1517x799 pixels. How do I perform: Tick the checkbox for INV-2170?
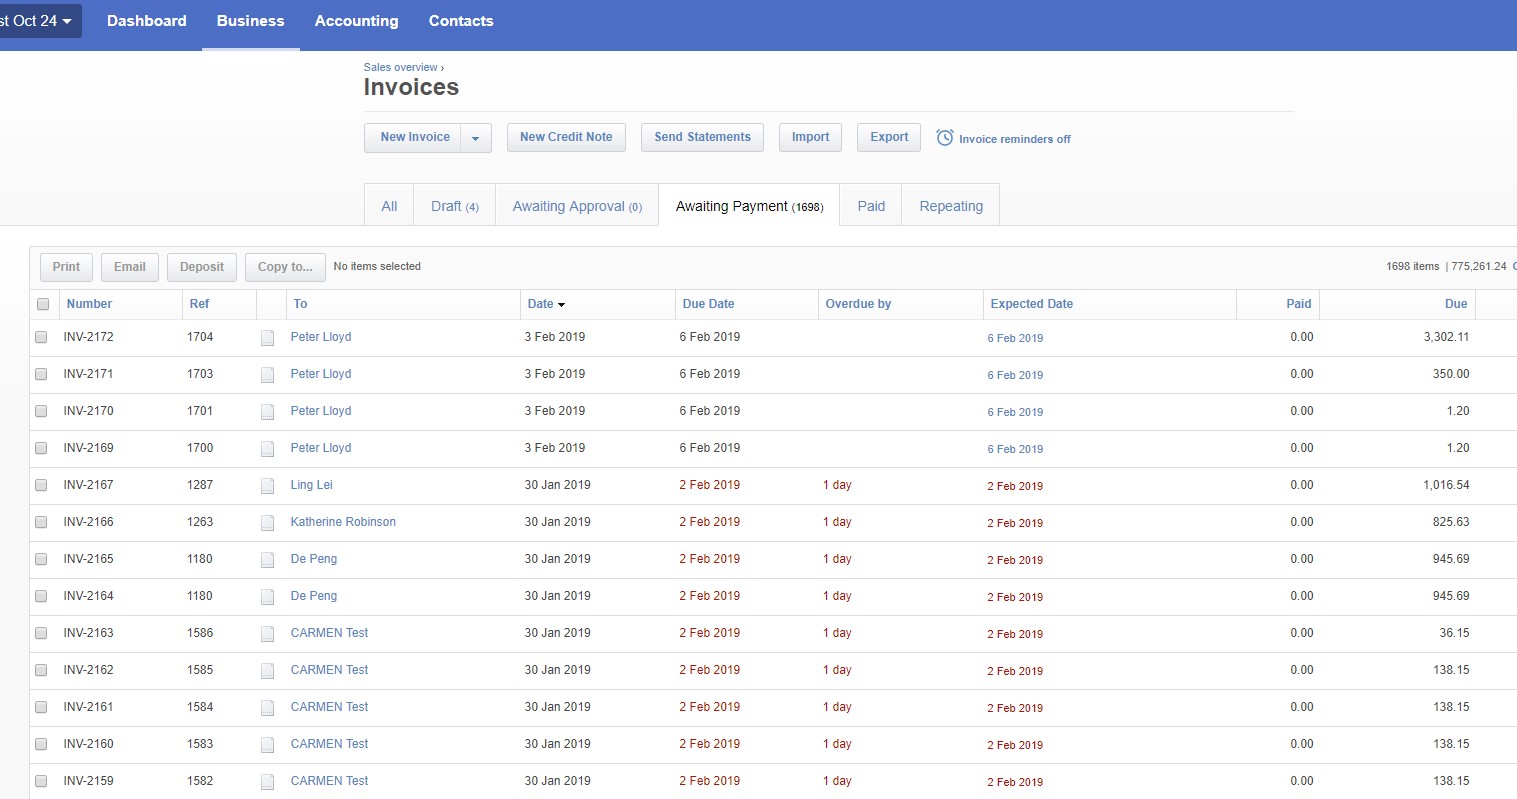[41, 411]
